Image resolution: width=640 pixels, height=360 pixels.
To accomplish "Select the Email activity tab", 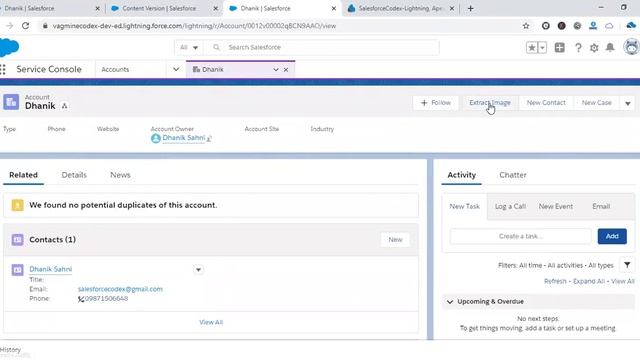I will [601, 207].
